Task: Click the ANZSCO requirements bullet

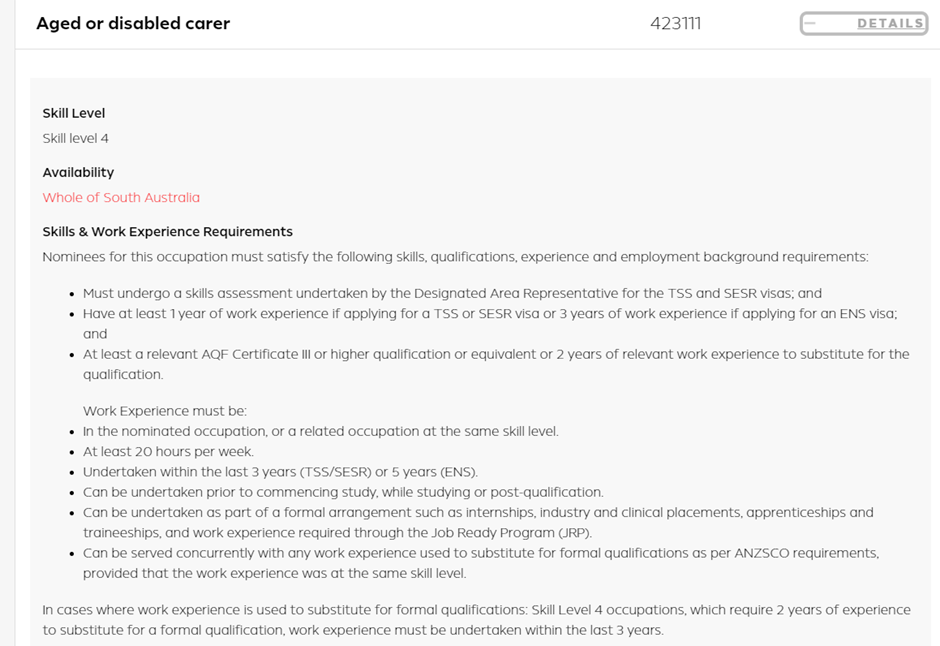Action: 481,563
